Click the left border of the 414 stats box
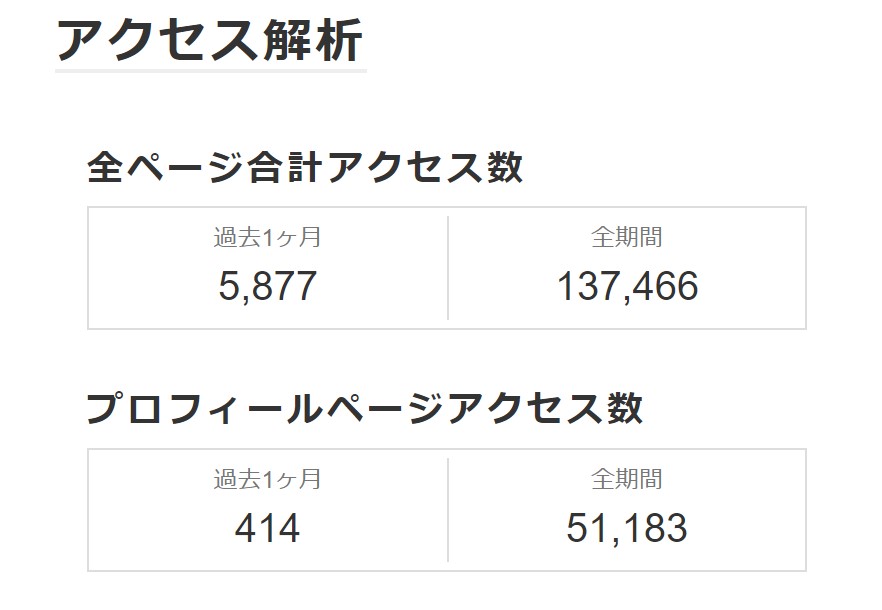The image size is (882, 610). 88,510
